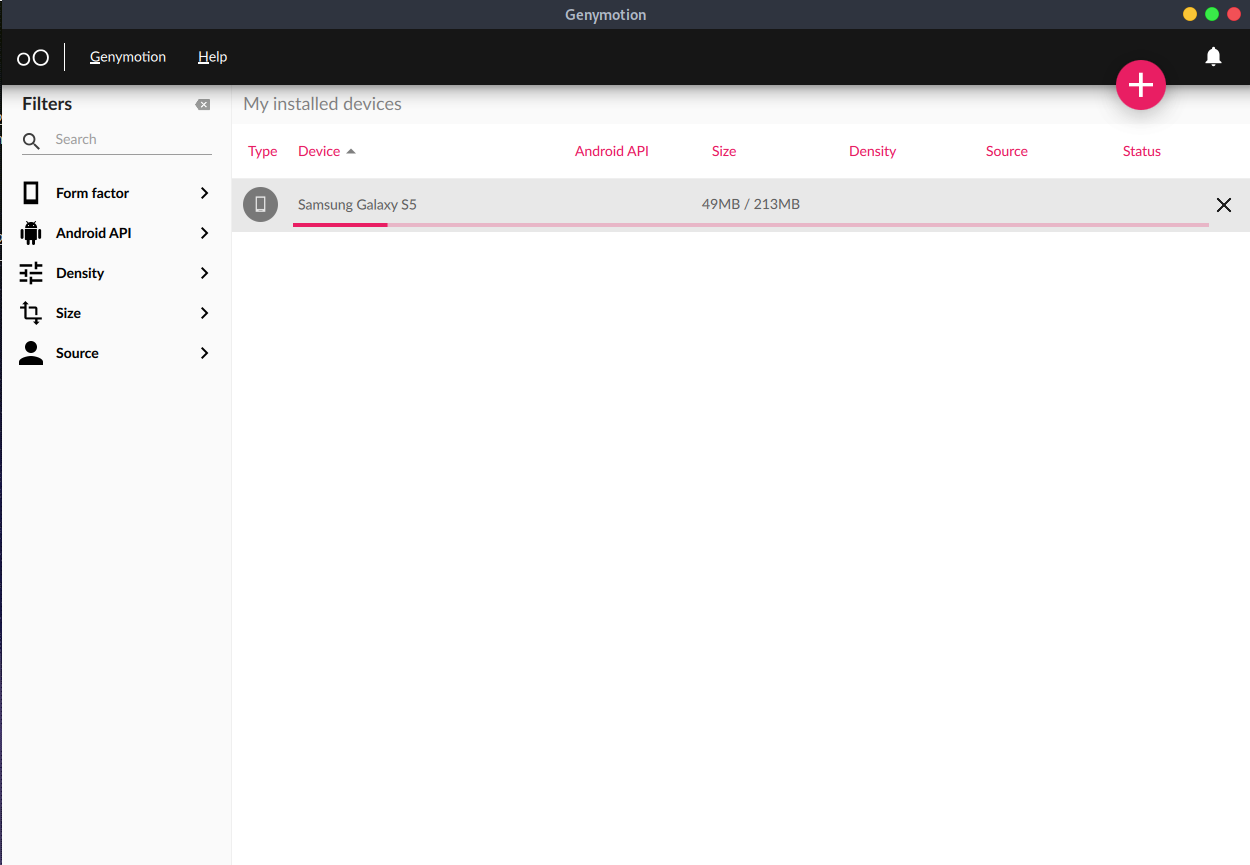Sort by the Source column header
Screen dimensions: 1250x865
[x=1007, y=151]
